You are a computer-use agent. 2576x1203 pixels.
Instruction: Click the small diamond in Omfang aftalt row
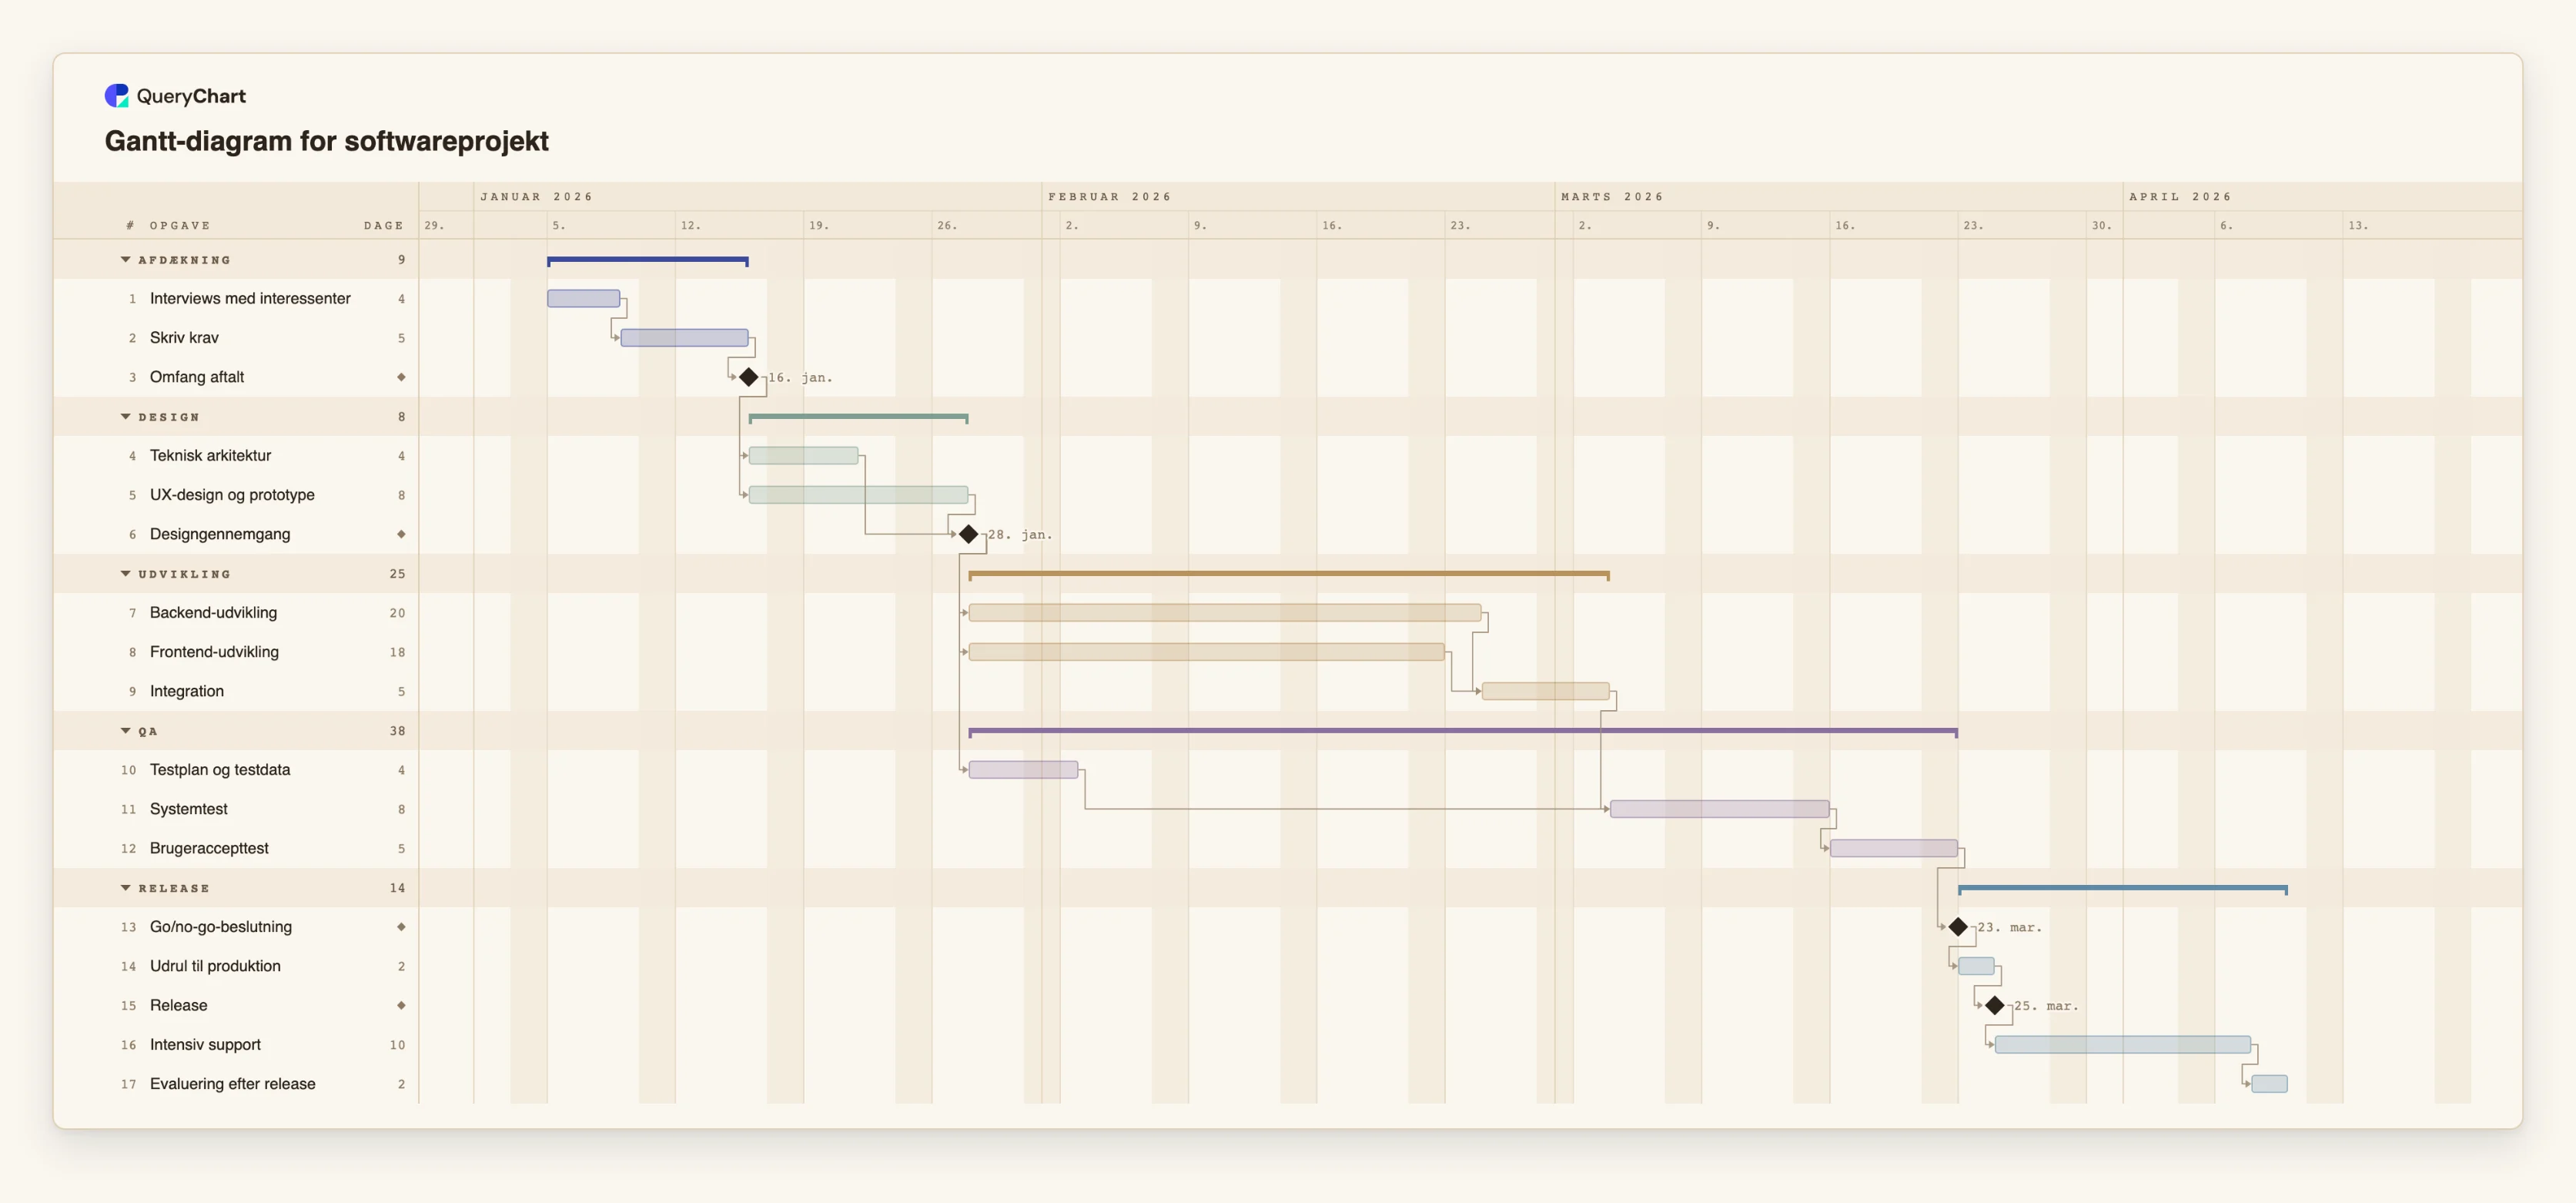(x=401, y=377)
